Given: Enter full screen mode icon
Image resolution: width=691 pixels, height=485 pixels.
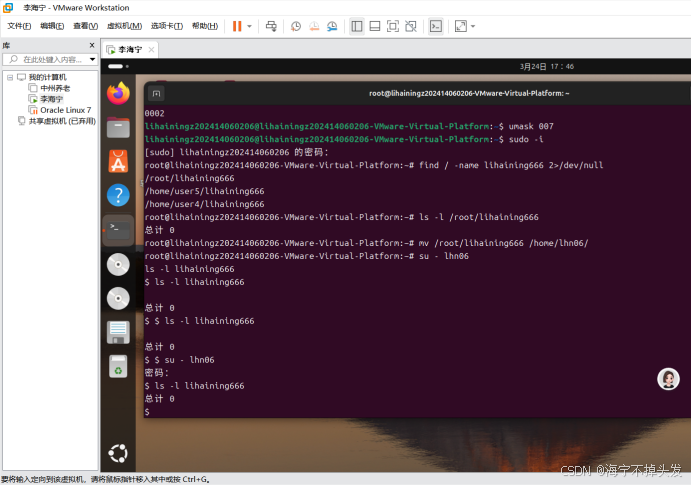Looking at the screenshot, I should coord(393,26).
